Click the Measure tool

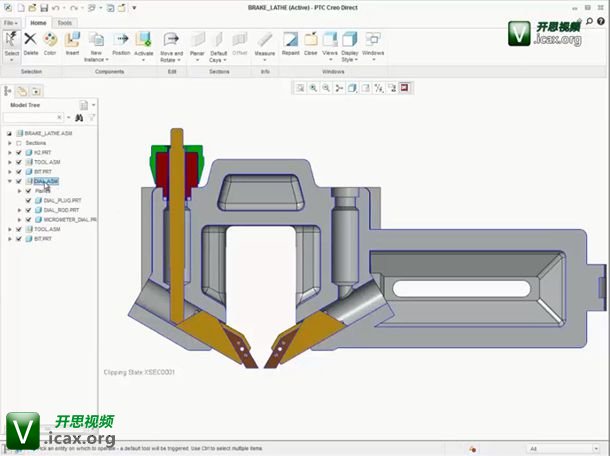point(265,42)
